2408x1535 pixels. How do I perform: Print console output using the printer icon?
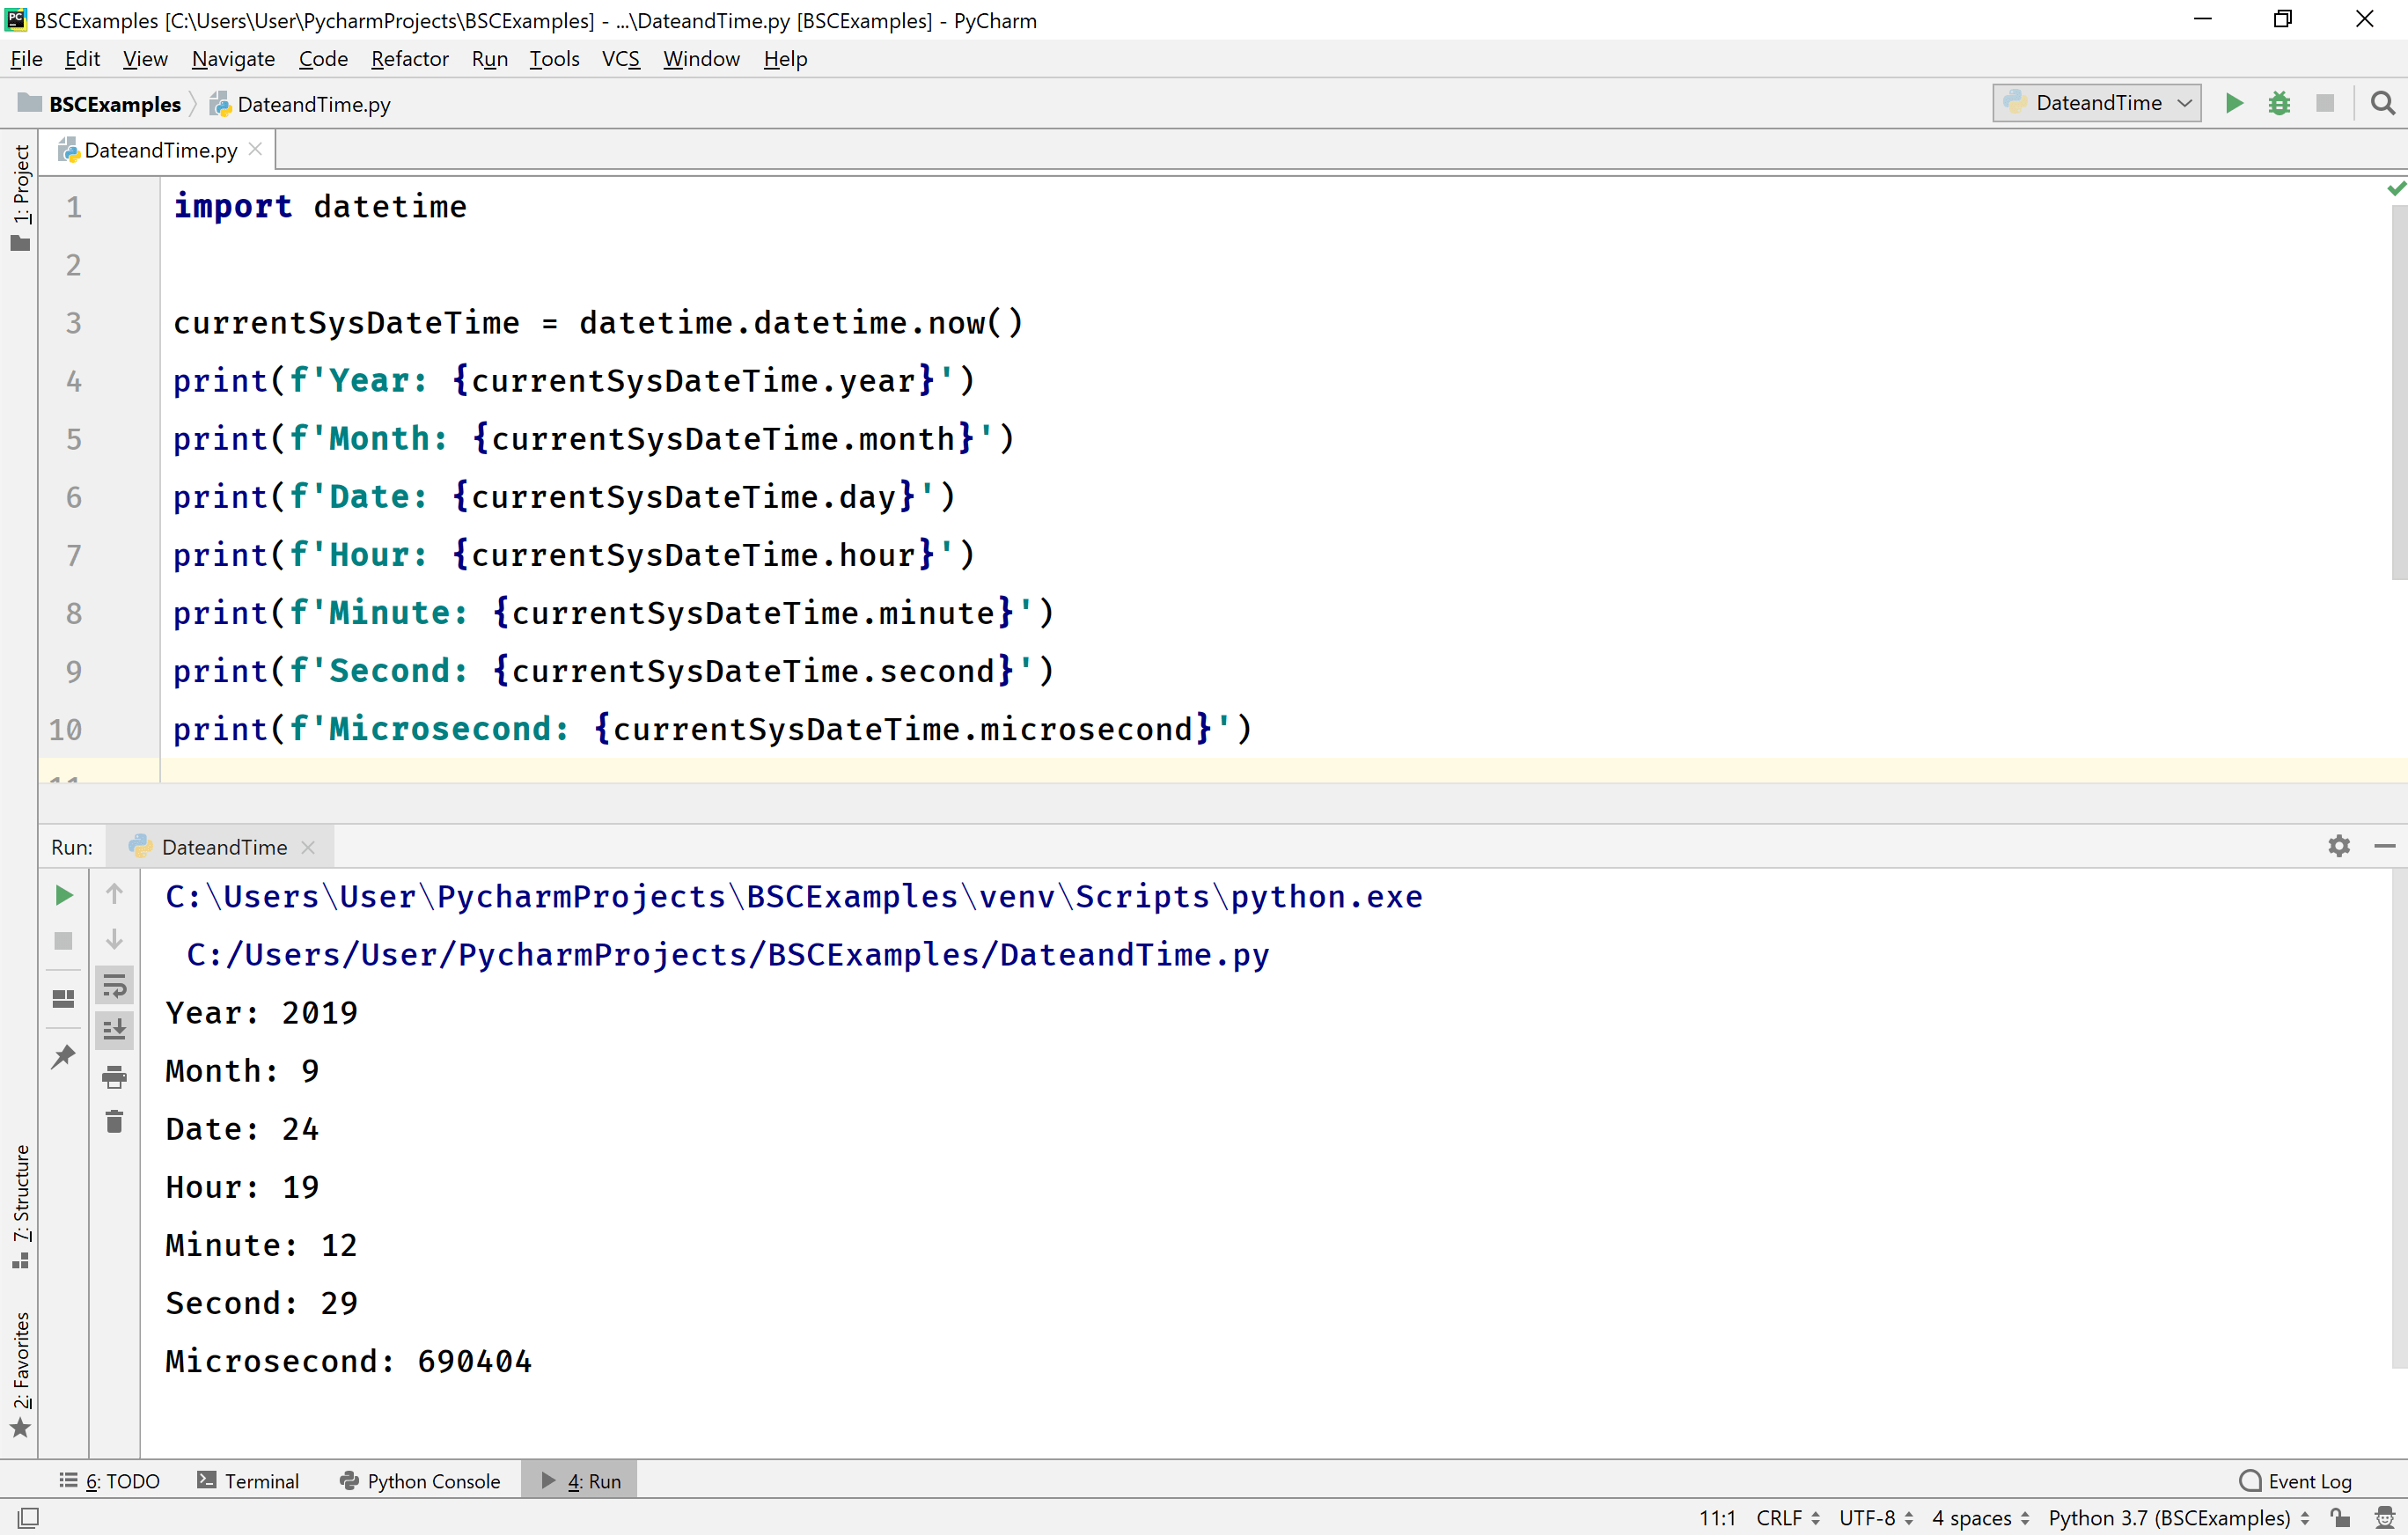[114, 1077]
